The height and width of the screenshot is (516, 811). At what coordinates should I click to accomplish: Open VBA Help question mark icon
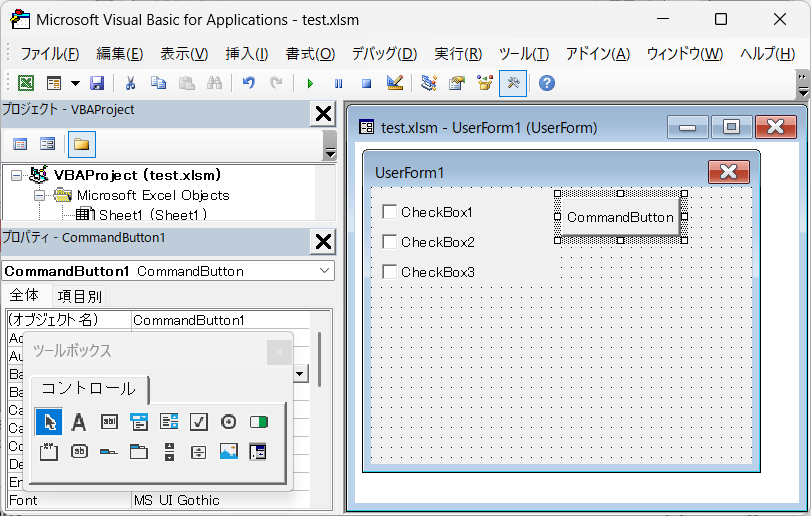(x=547, y=83)
